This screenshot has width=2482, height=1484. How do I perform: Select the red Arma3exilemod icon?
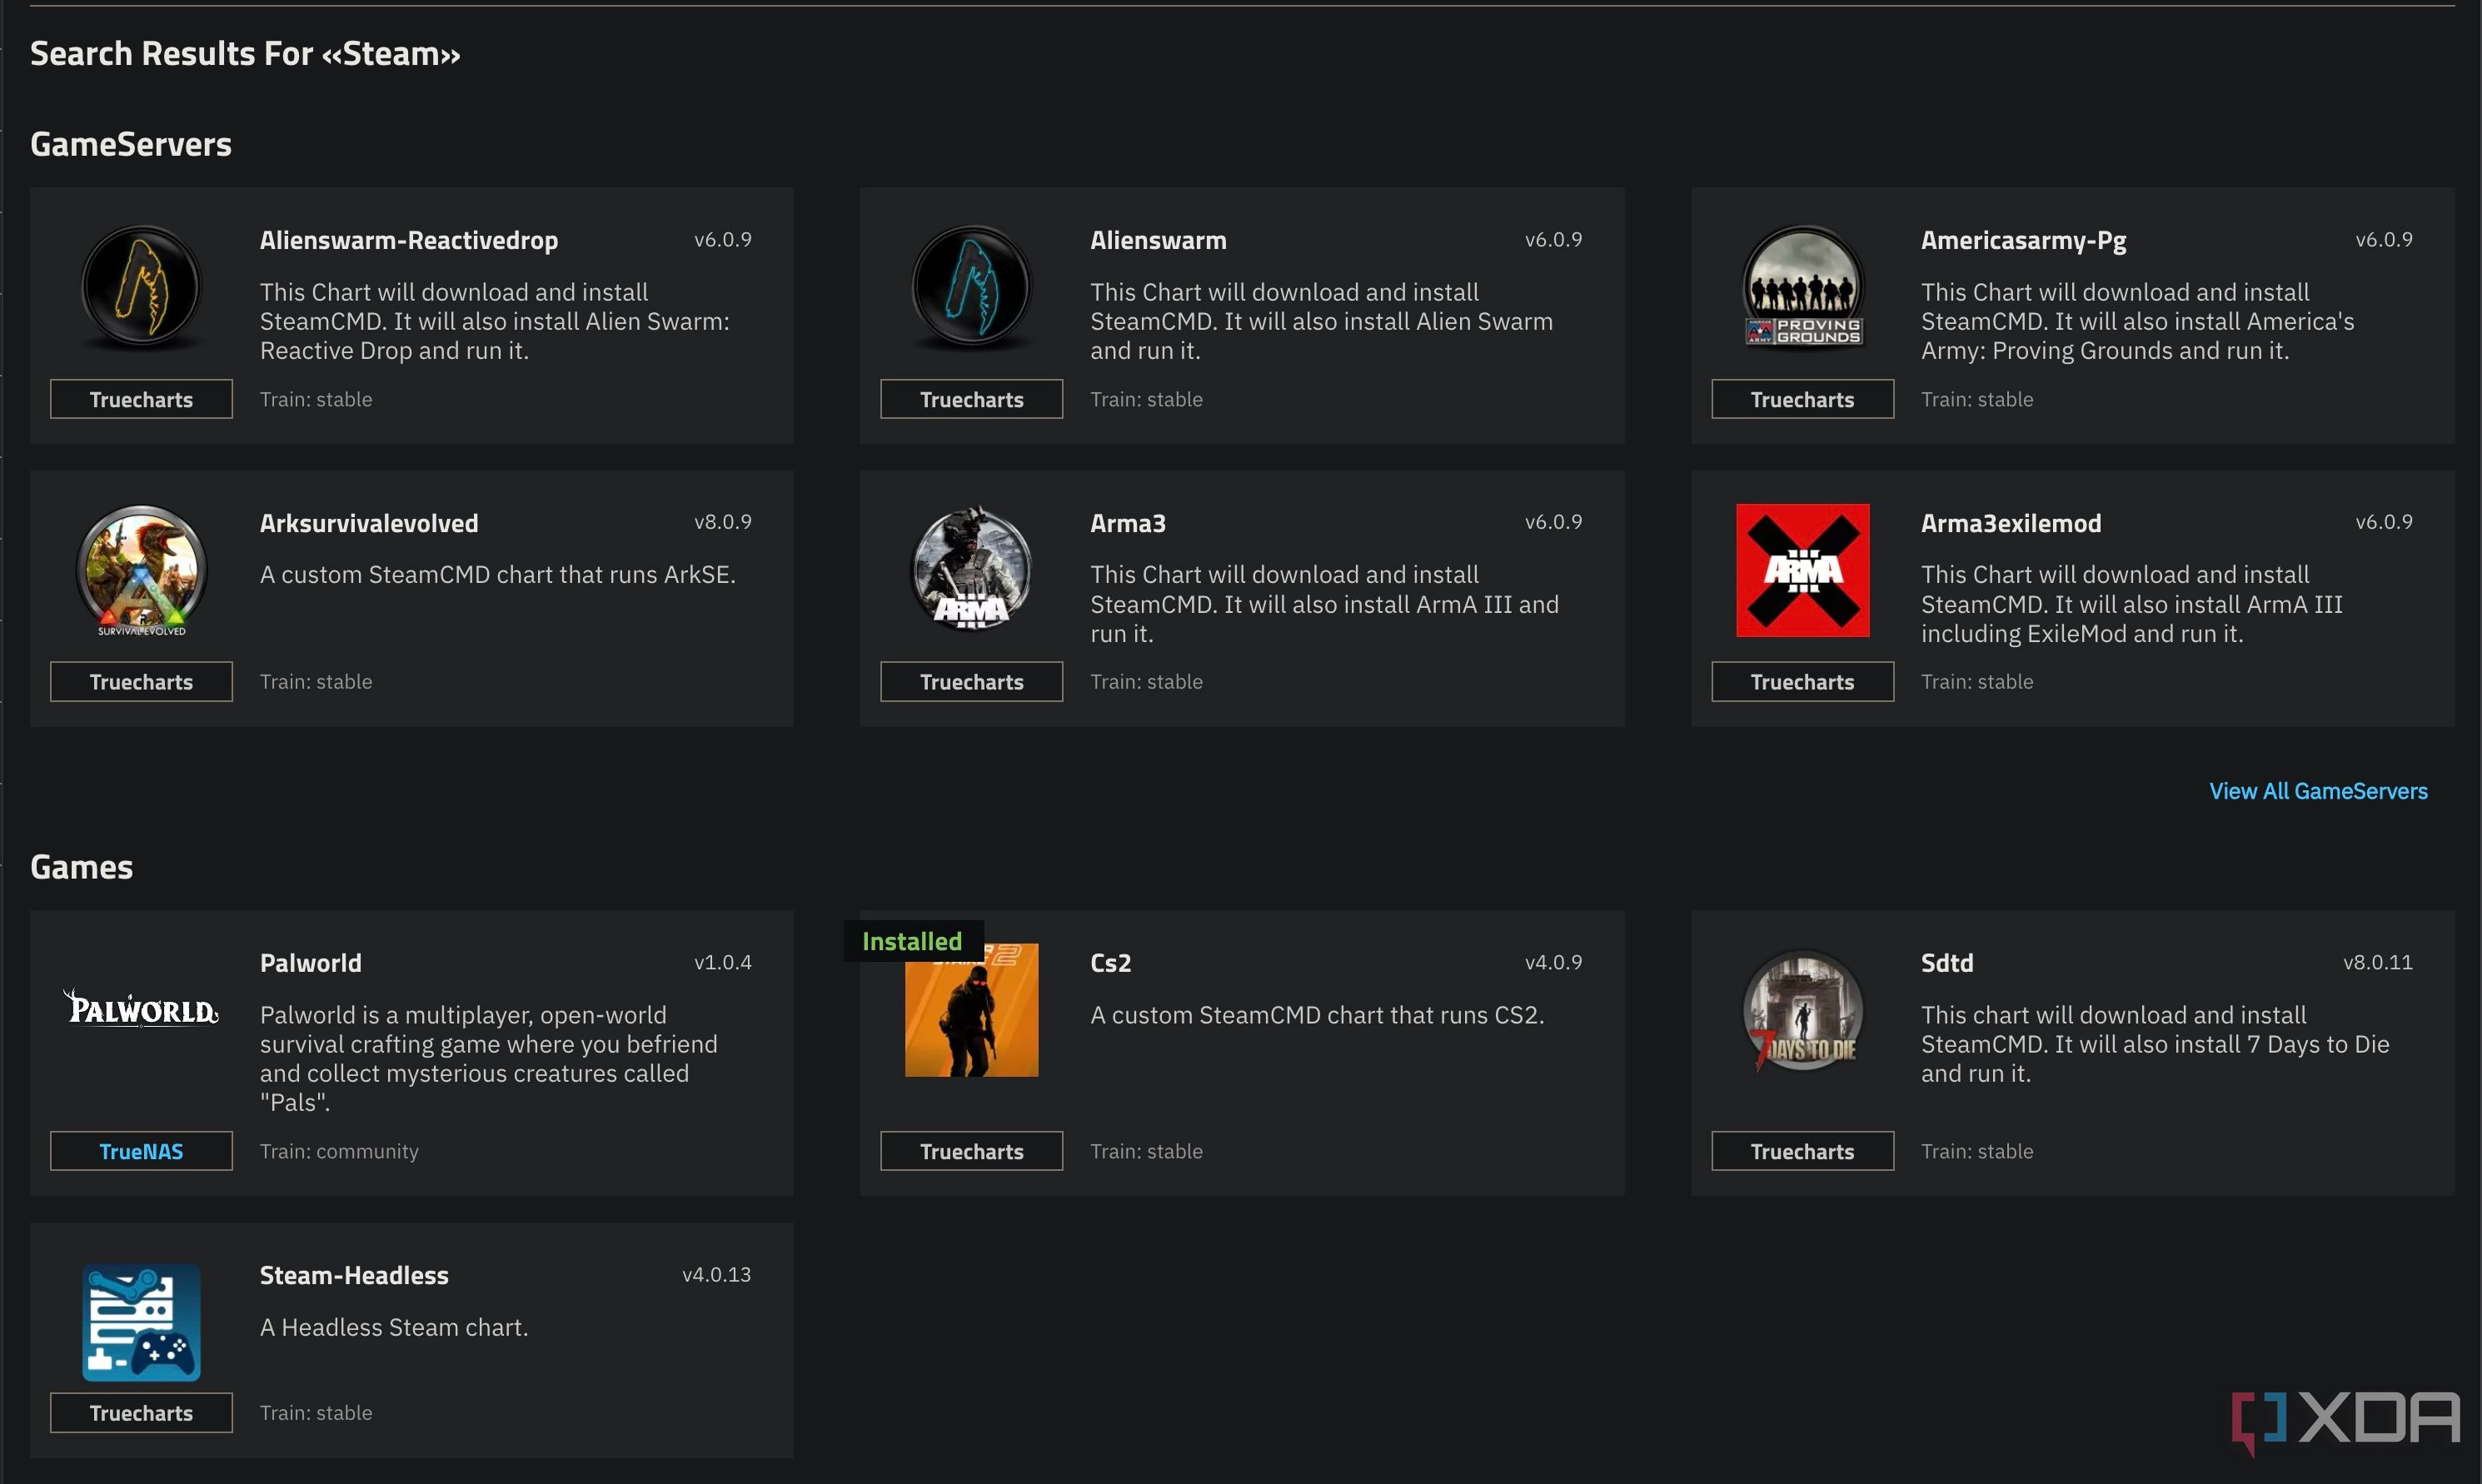1802,570
